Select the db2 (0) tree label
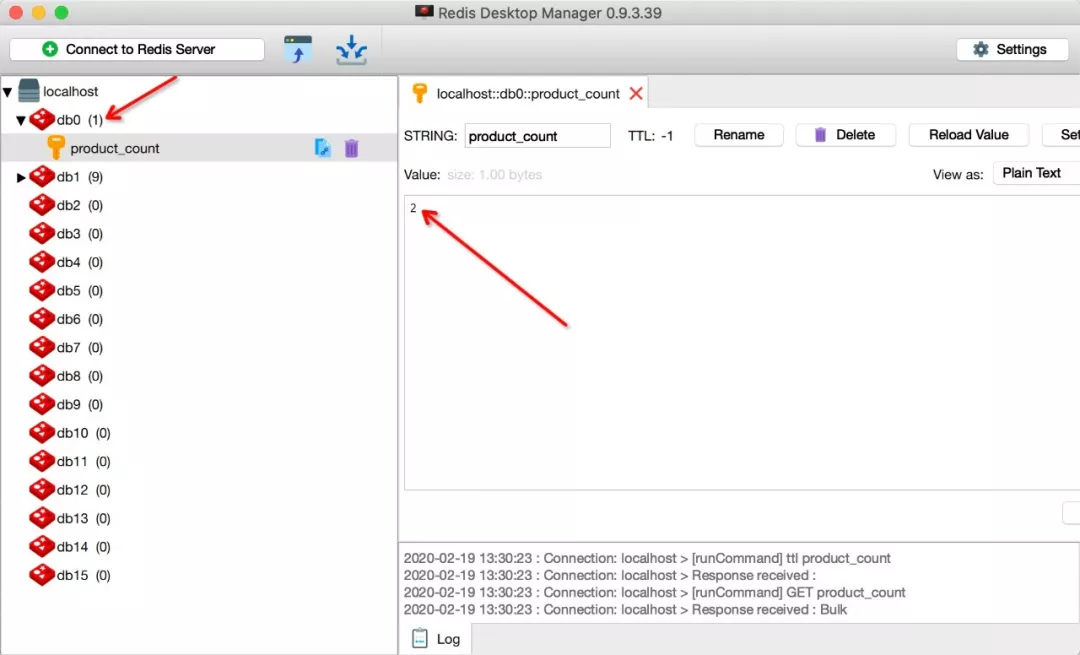Viewport: 1080px width, 655px height. click(x=80, y=205)
